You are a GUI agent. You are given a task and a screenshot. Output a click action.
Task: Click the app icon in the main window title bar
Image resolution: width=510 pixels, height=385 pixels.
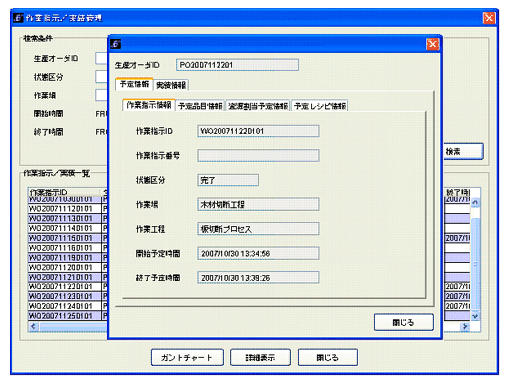[x=19, y=18]
